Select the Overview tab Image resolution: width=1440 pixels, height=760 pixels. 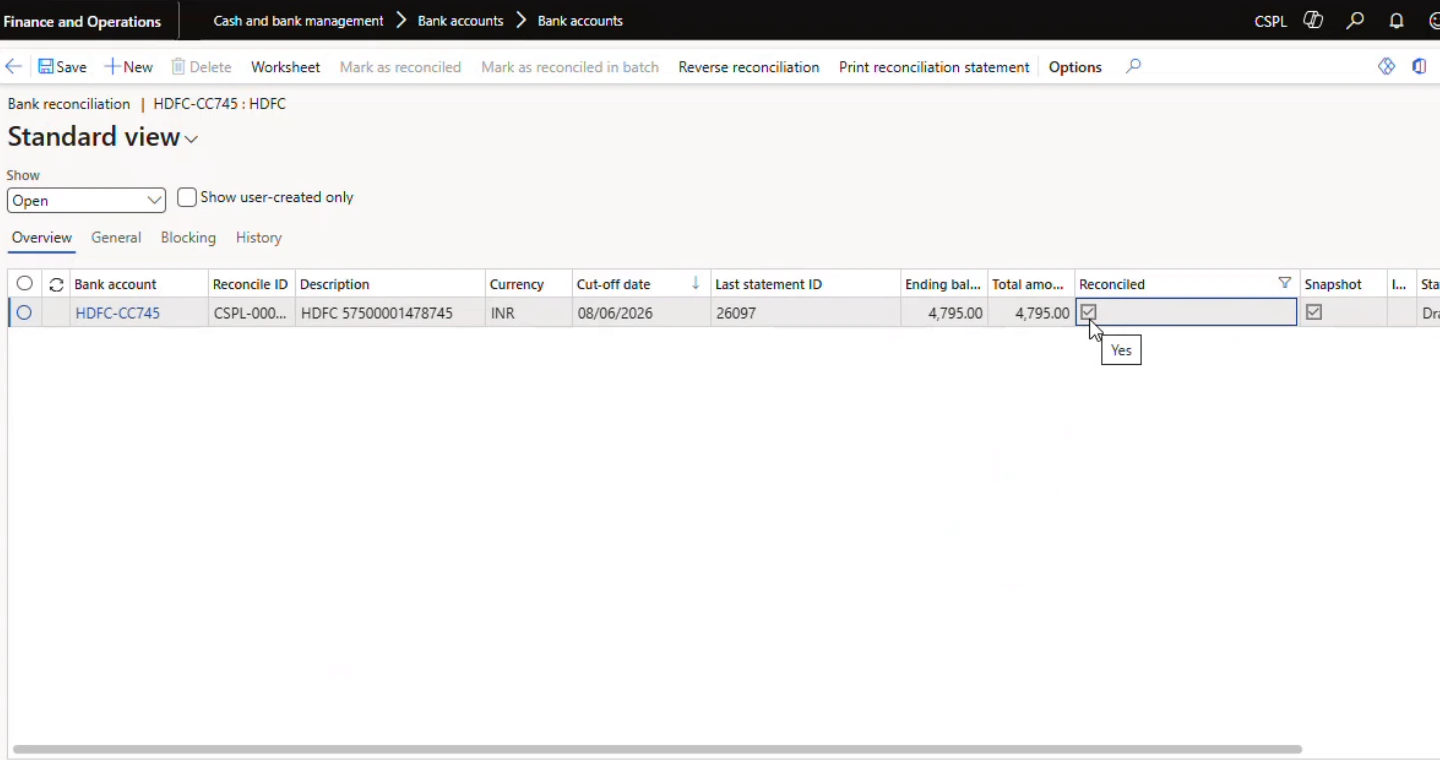(42, 238)
